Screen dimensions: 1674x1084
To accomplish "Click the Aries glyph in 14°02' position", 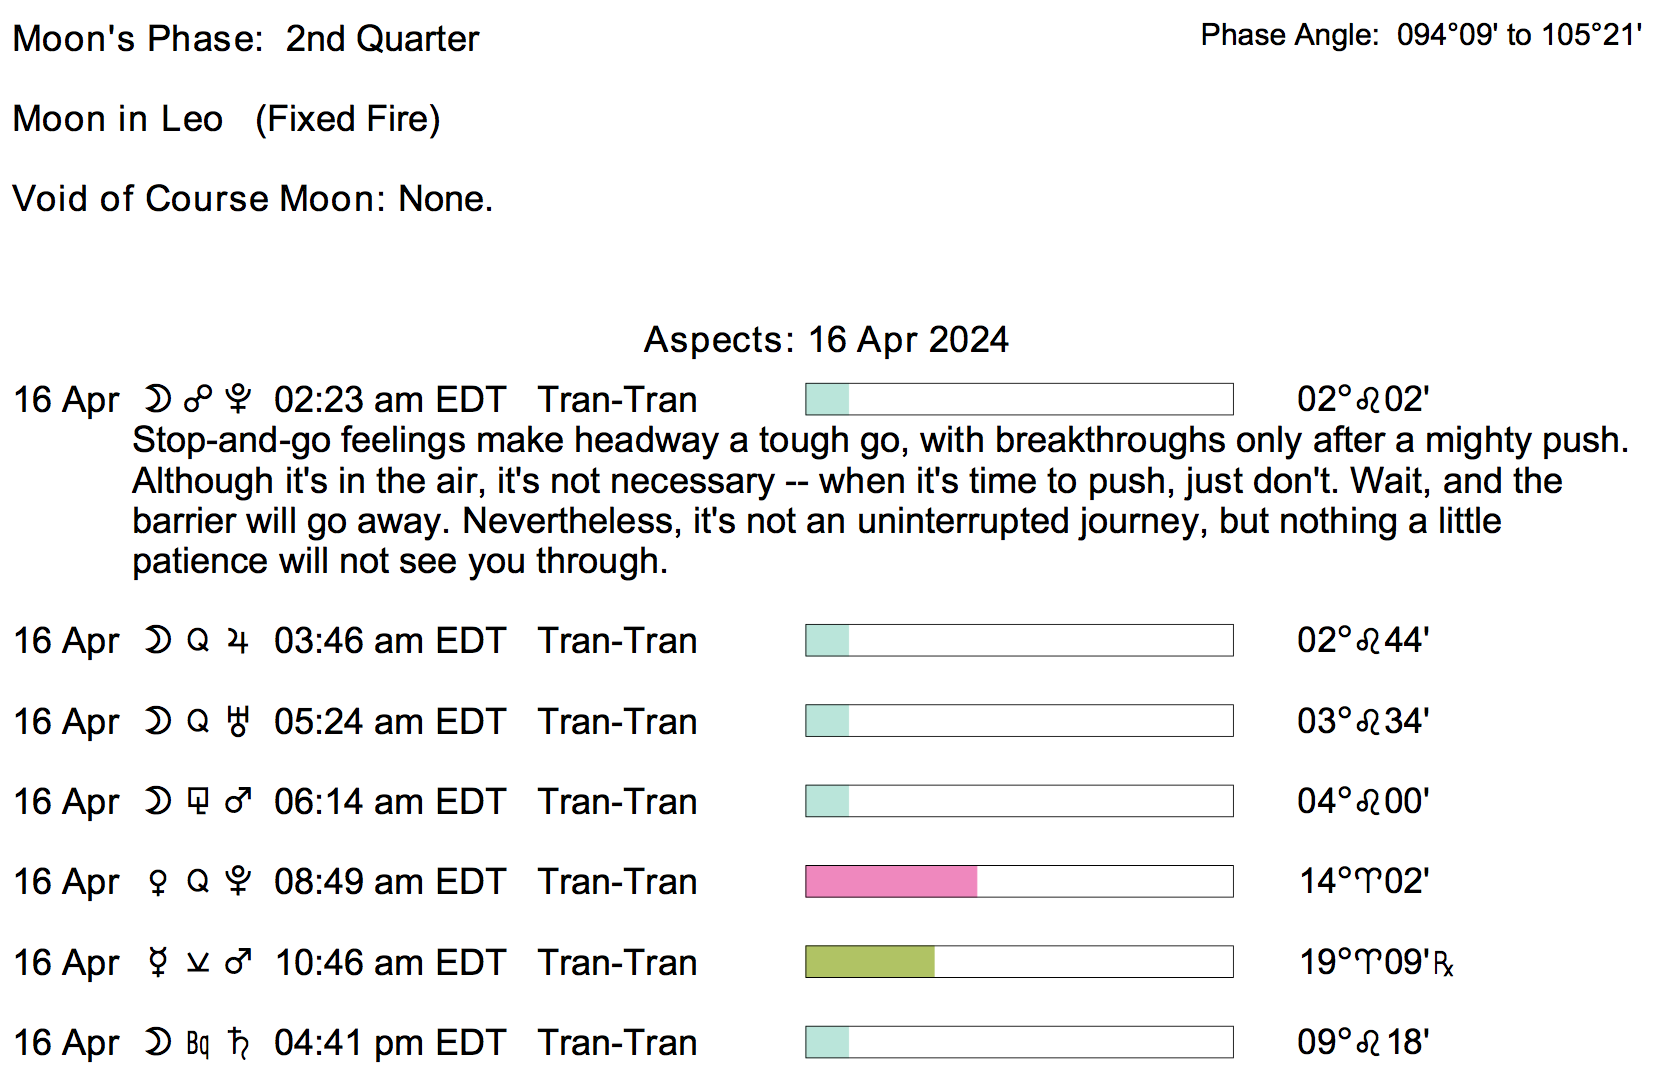I will (1368, 882).
